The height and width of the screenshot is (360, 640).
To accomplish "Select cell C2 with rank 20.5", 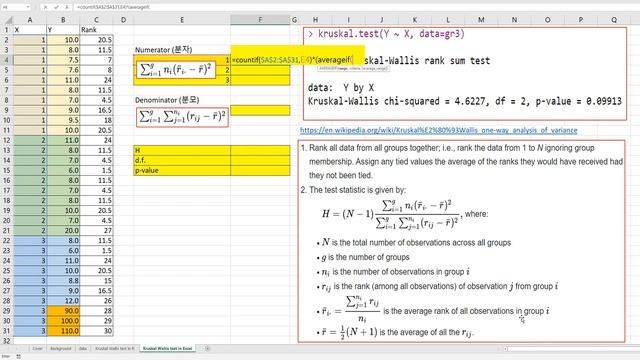I will pyautogui.click(x=96, y=40).
